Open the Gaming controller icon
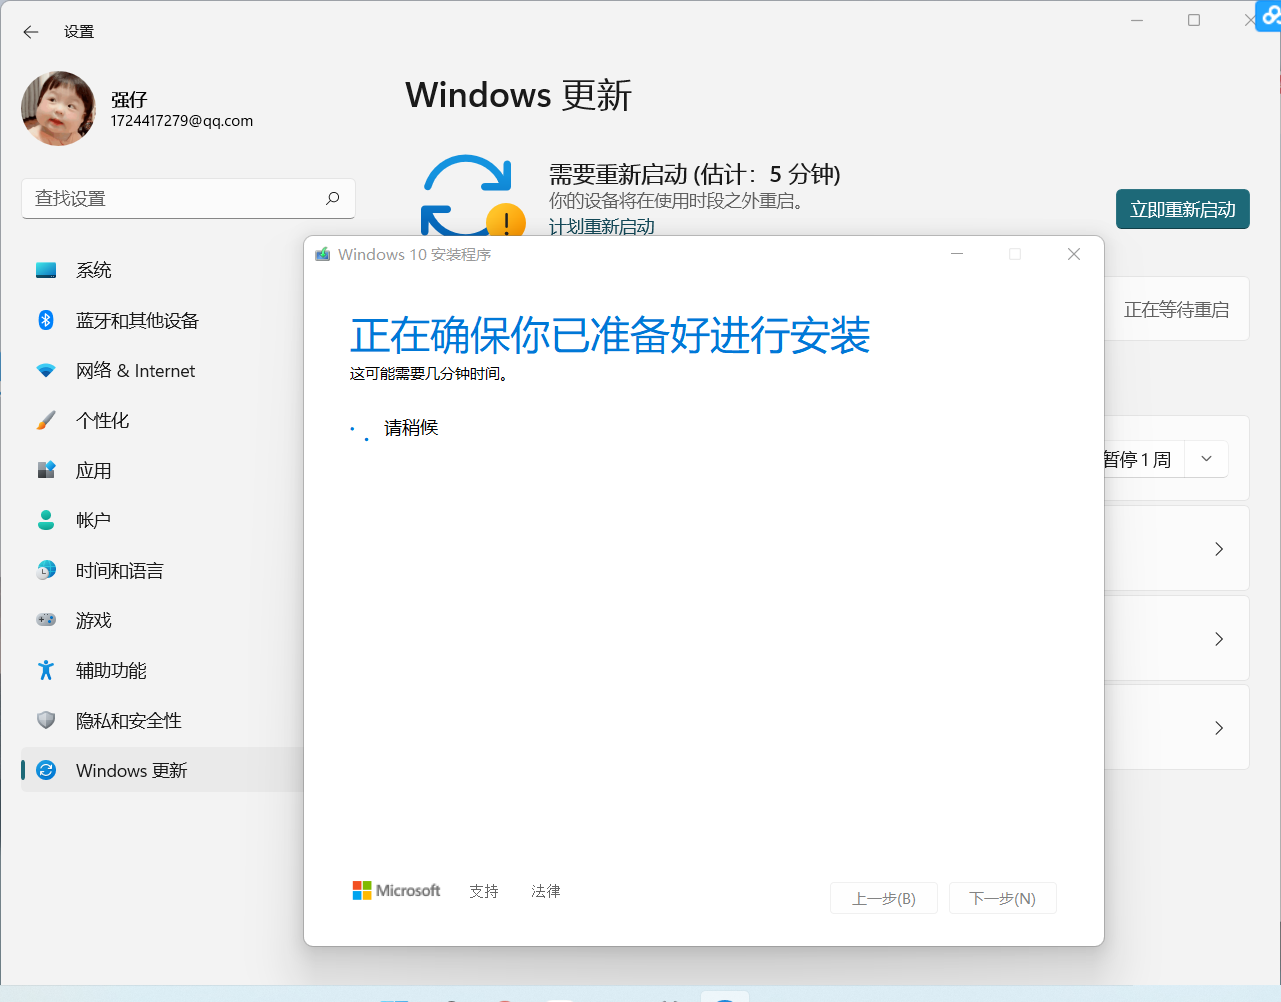The width and height of the screenshot is (1281, 1002). click(46, 620)
